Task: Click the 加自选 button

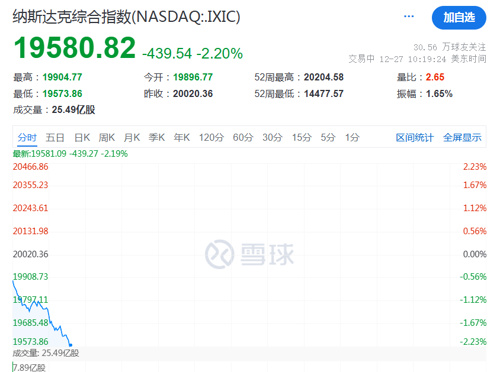Action: (x=459, y=18)
